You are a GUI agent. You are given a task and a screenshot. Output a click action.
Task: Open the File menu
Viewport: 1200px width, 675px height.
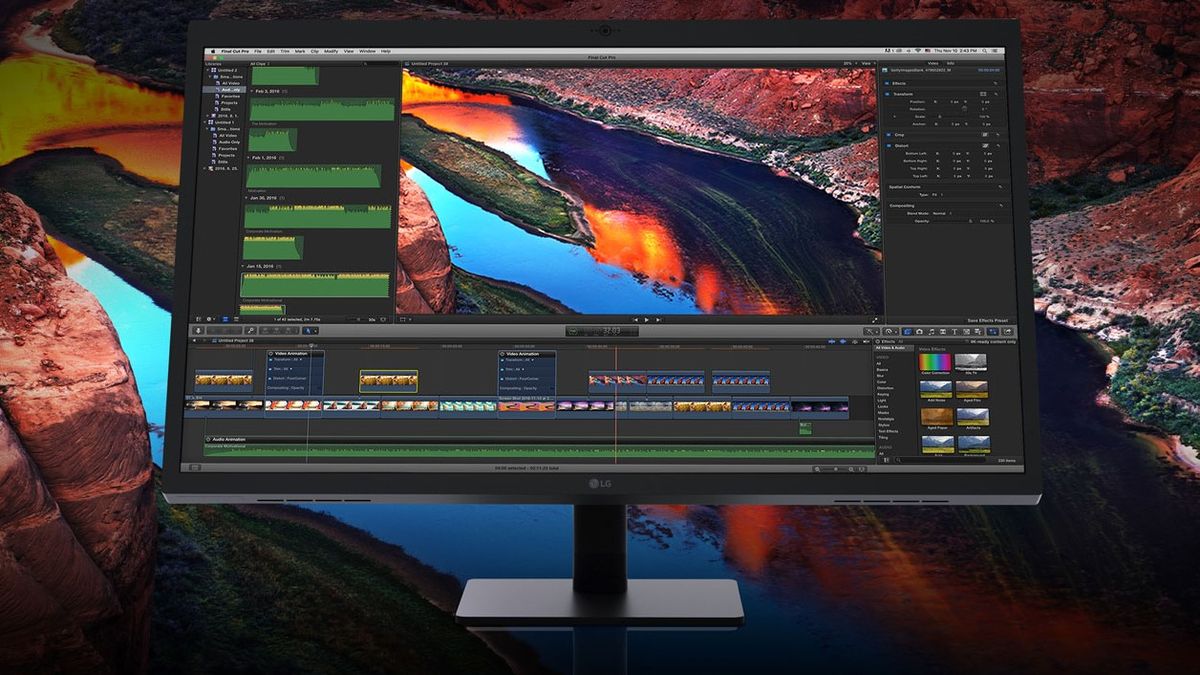click(x=258, y=51)
